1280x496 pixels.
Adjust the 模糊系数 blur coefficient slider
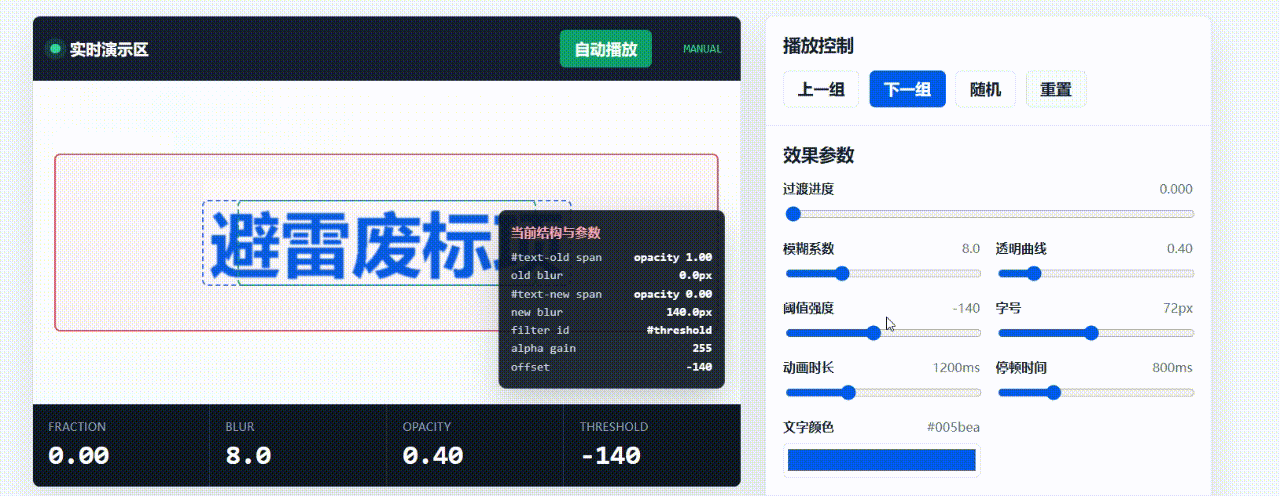click(882, 274)
